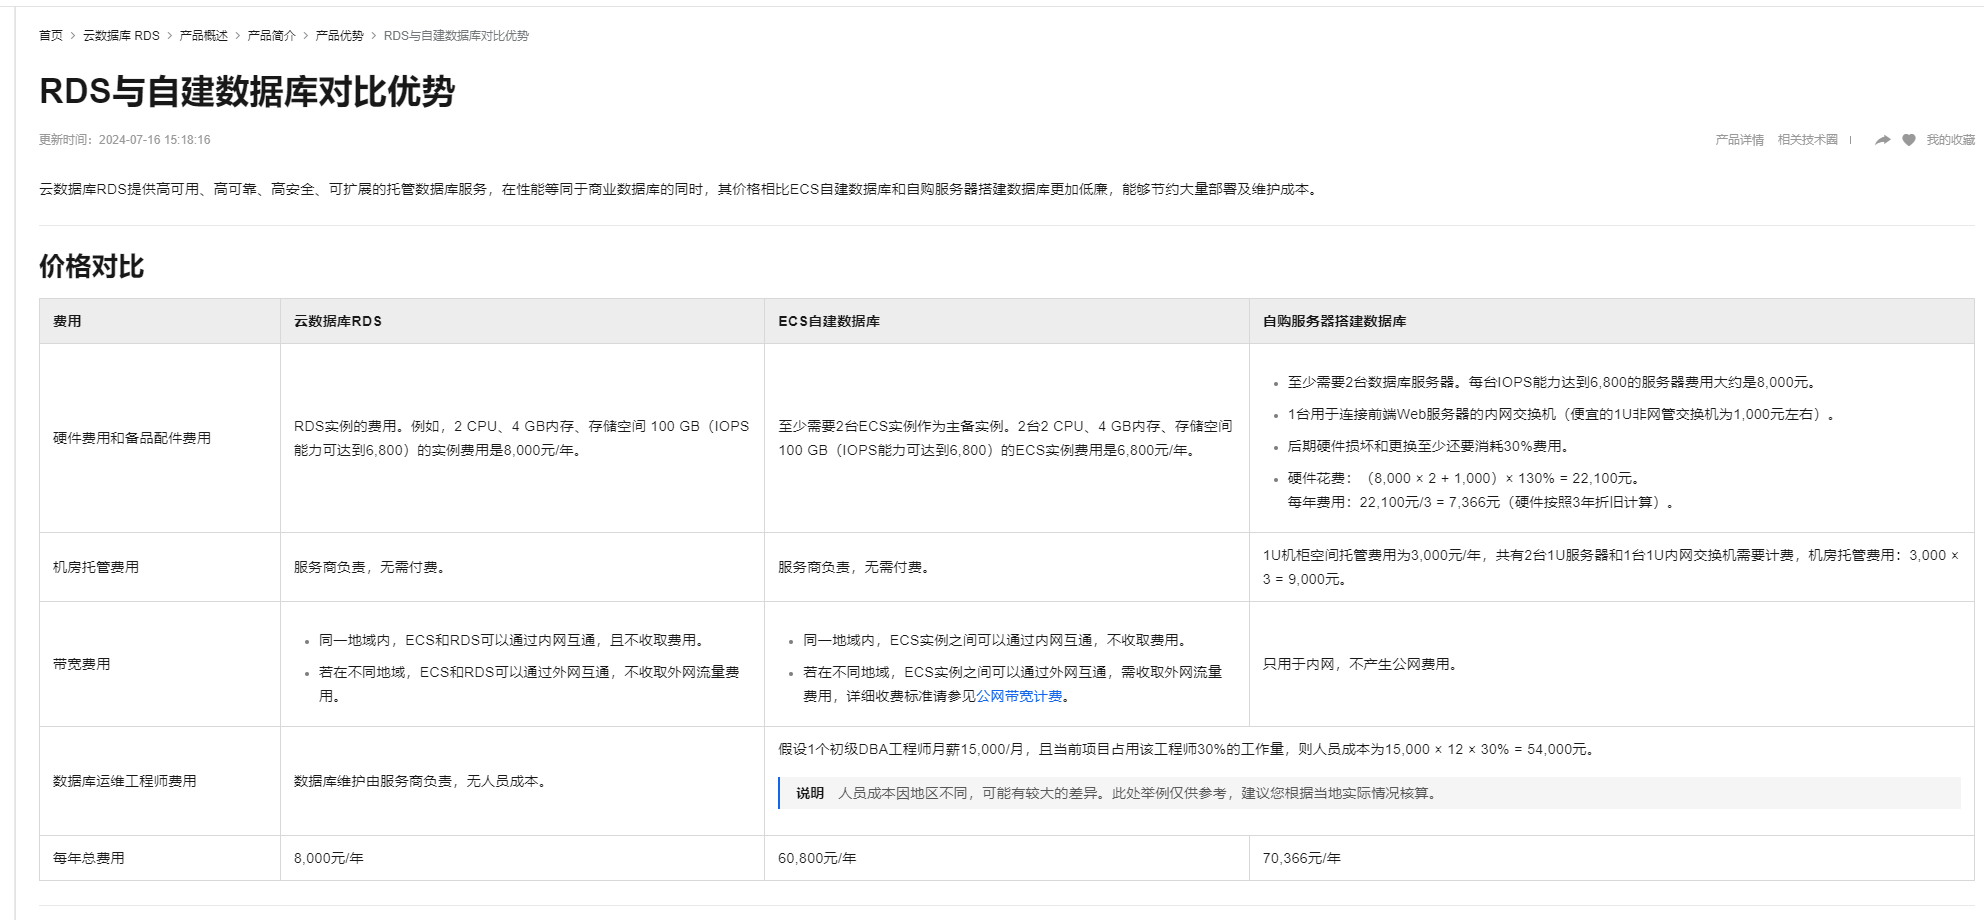
Task: Click the 带宽费用 row label
Action: (82, 664)
